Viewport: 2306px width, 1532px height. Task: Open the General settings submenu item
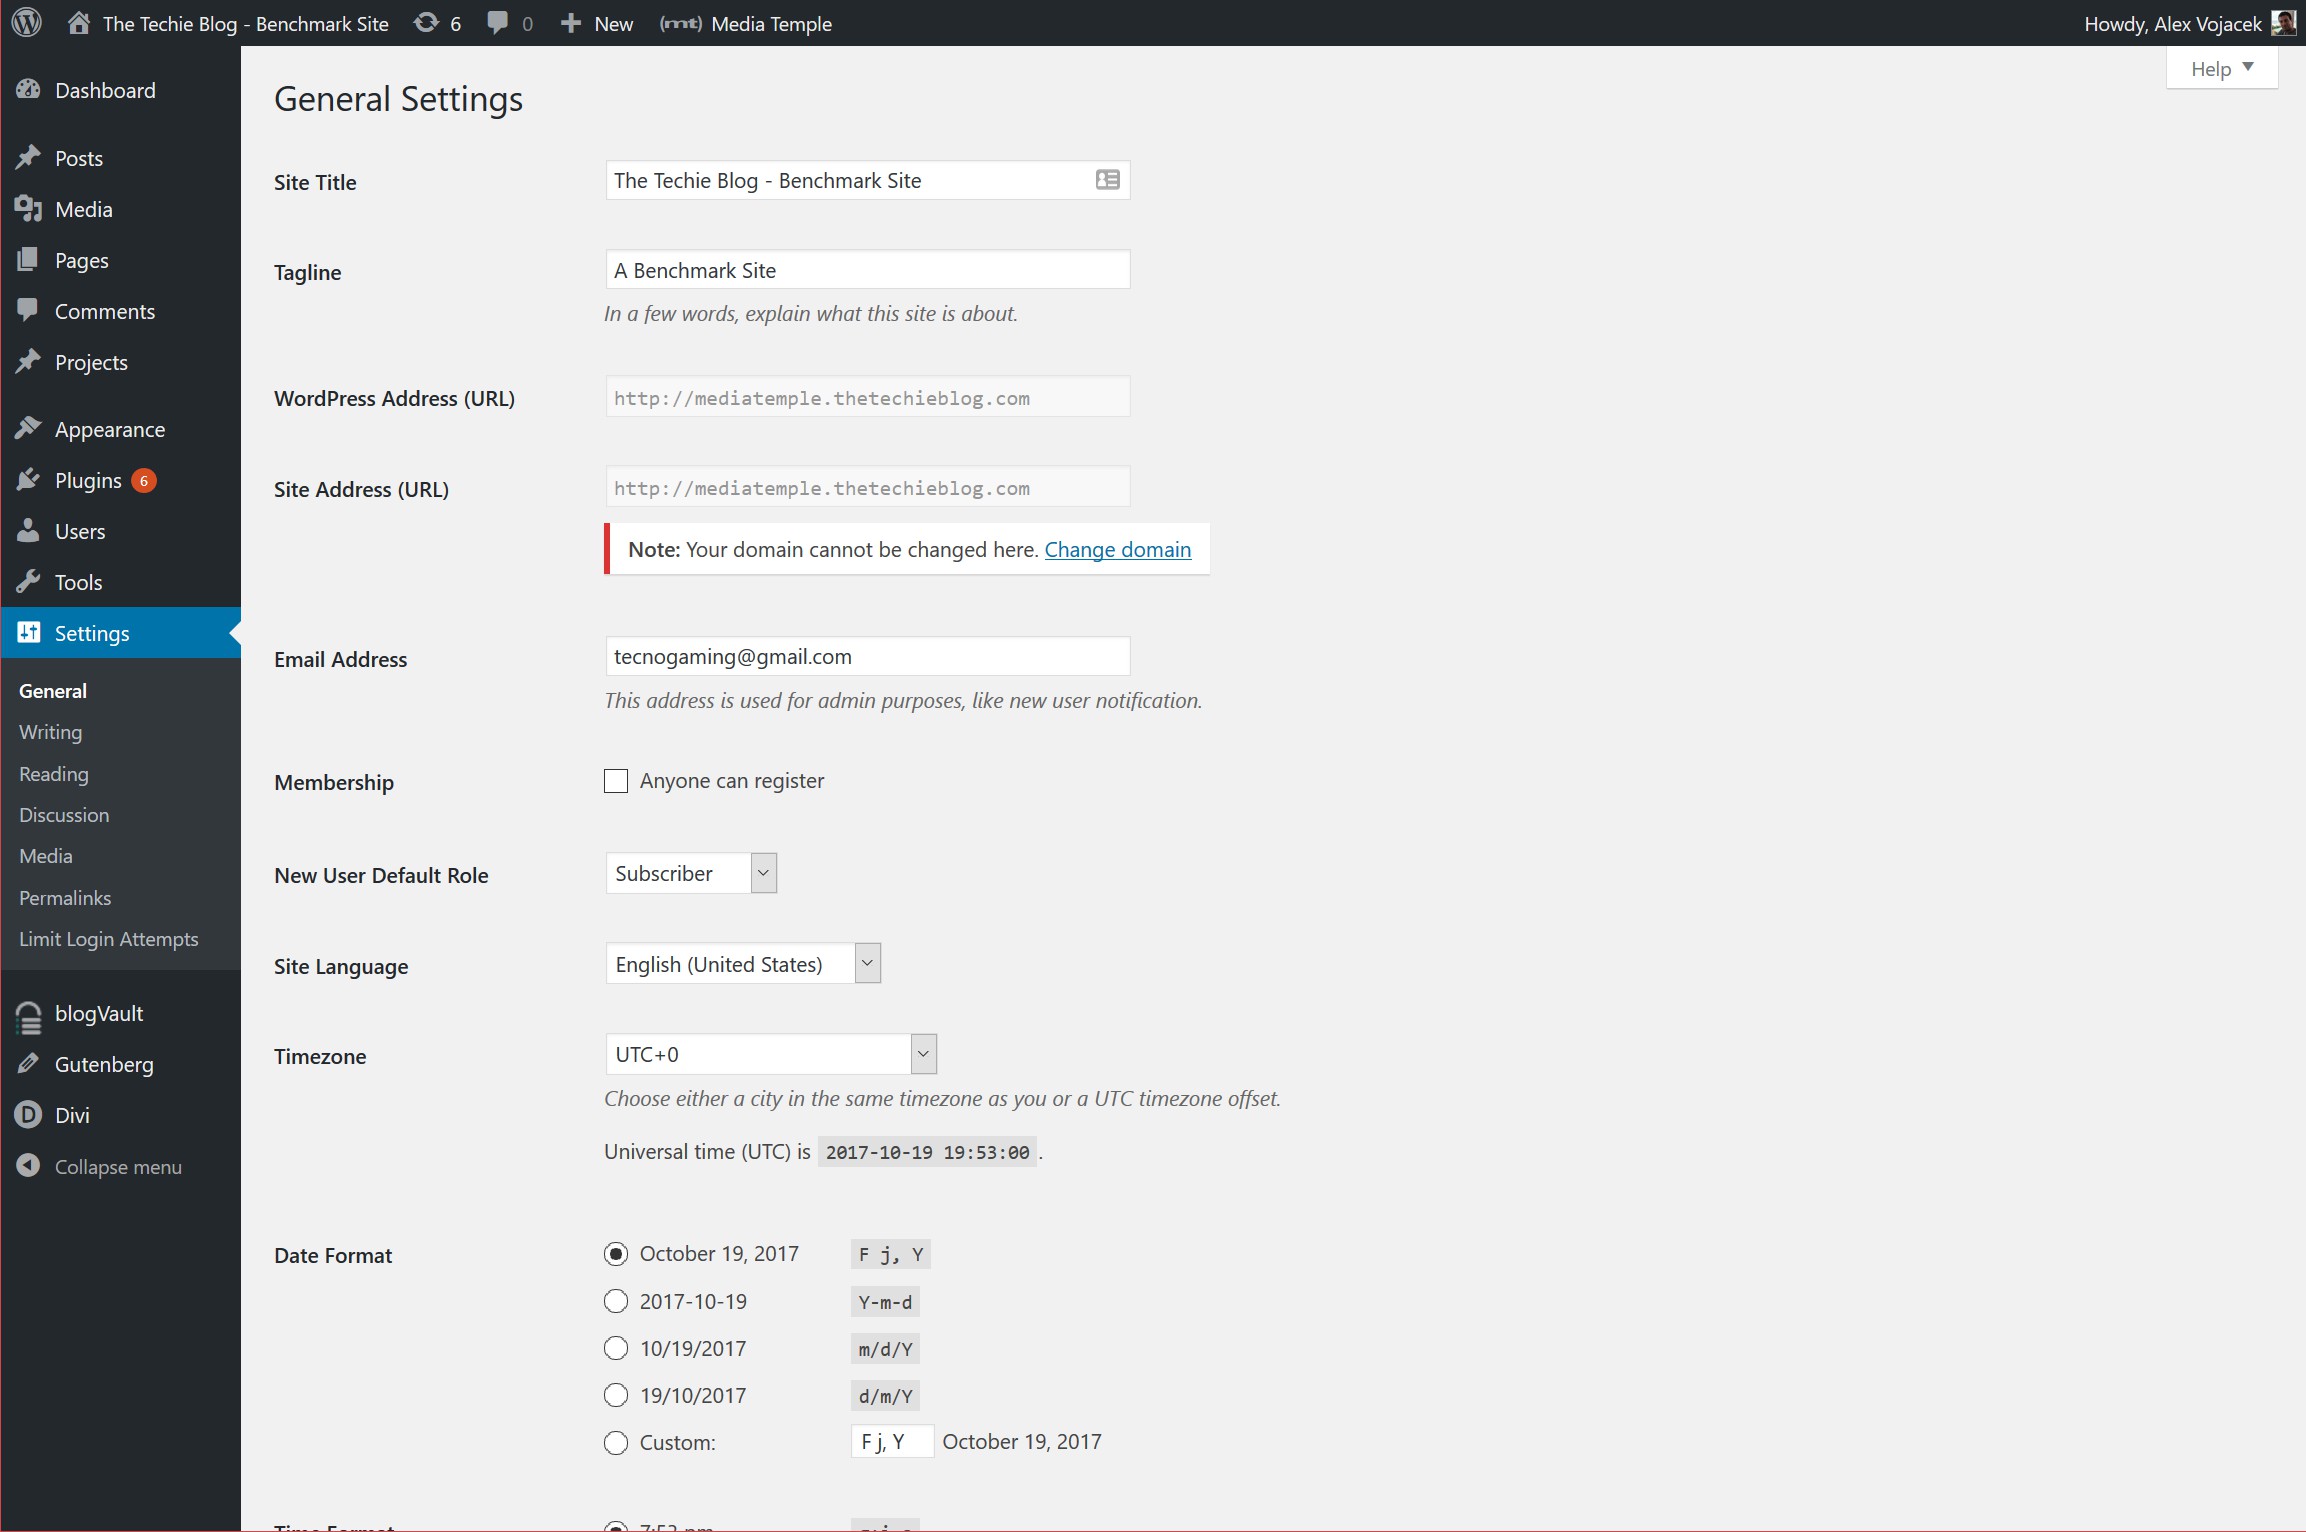click(53, 691)
